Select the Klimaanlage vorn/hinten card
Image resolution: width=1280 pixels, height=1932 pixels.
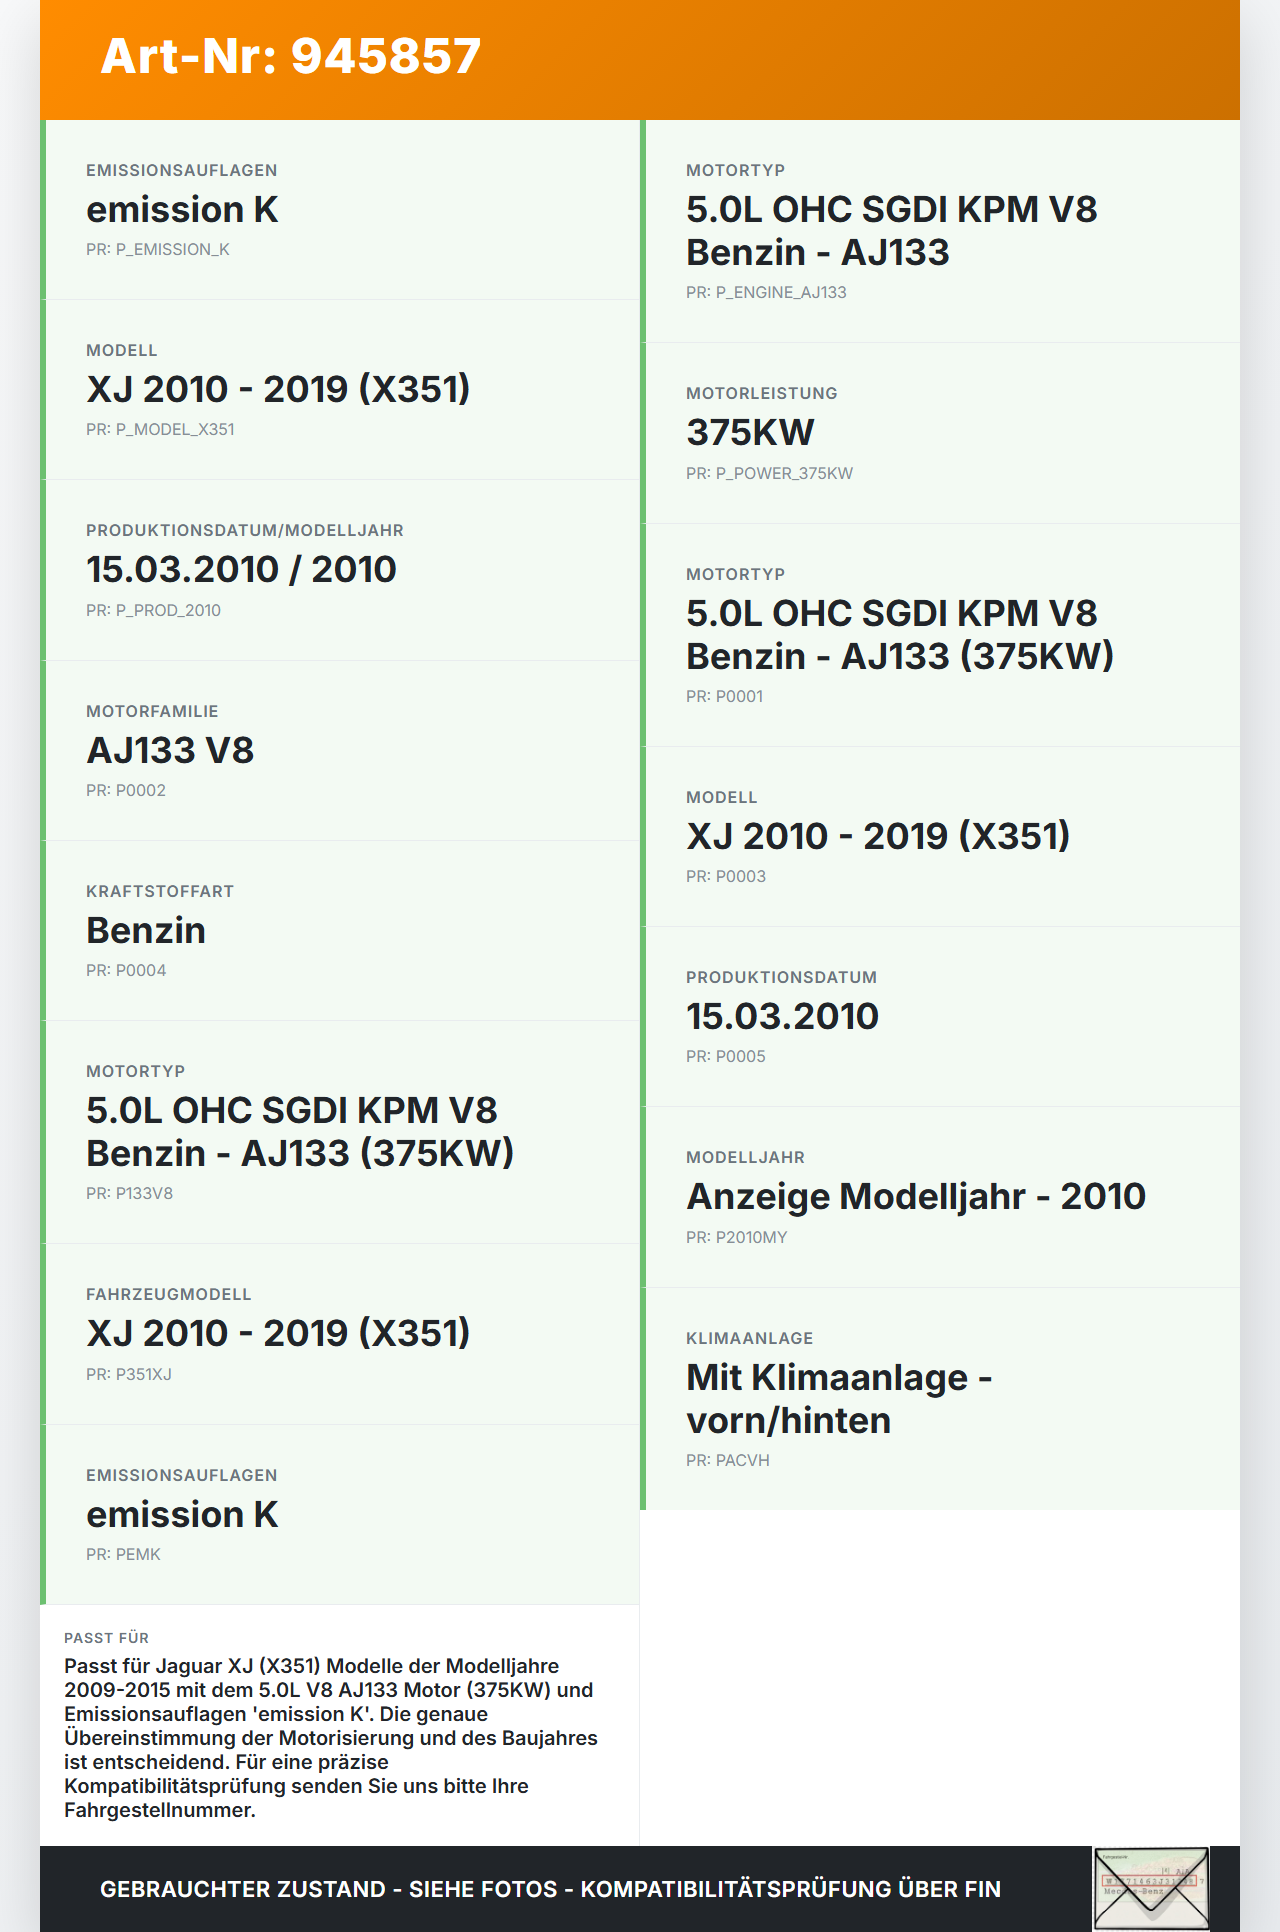940,1399
